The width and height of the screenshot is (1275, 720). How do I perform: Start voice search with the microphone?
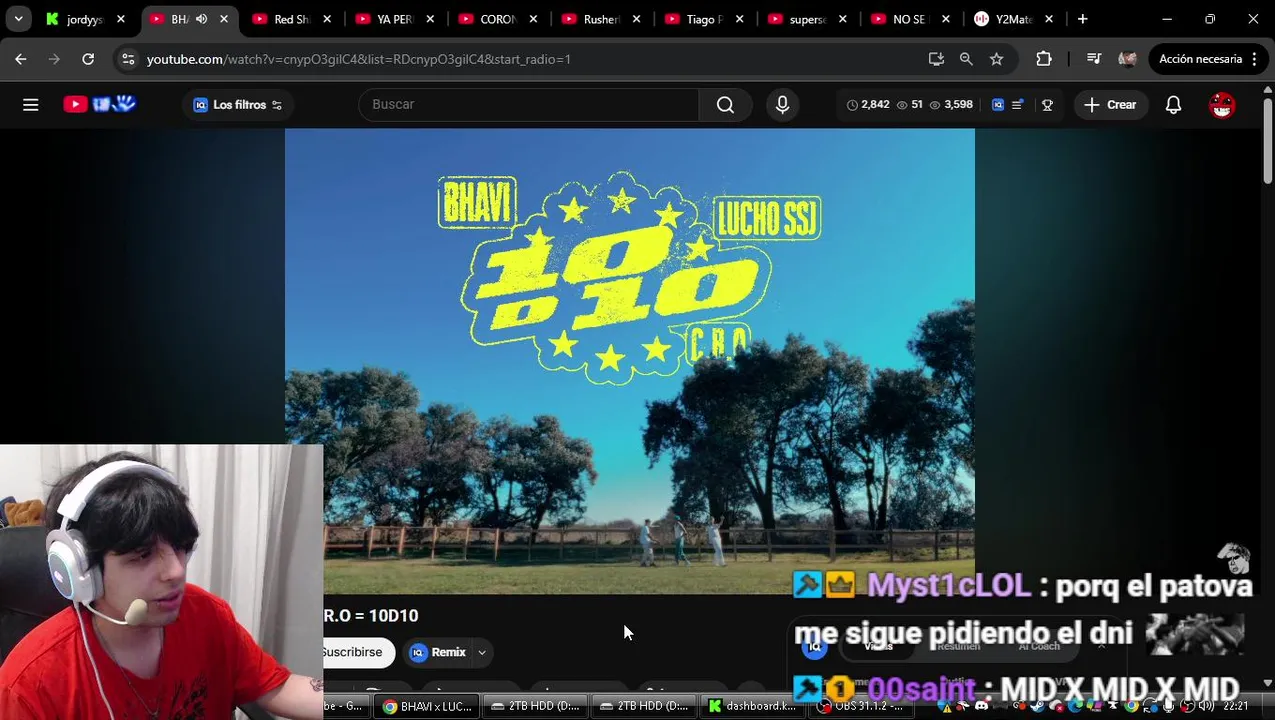782,104
